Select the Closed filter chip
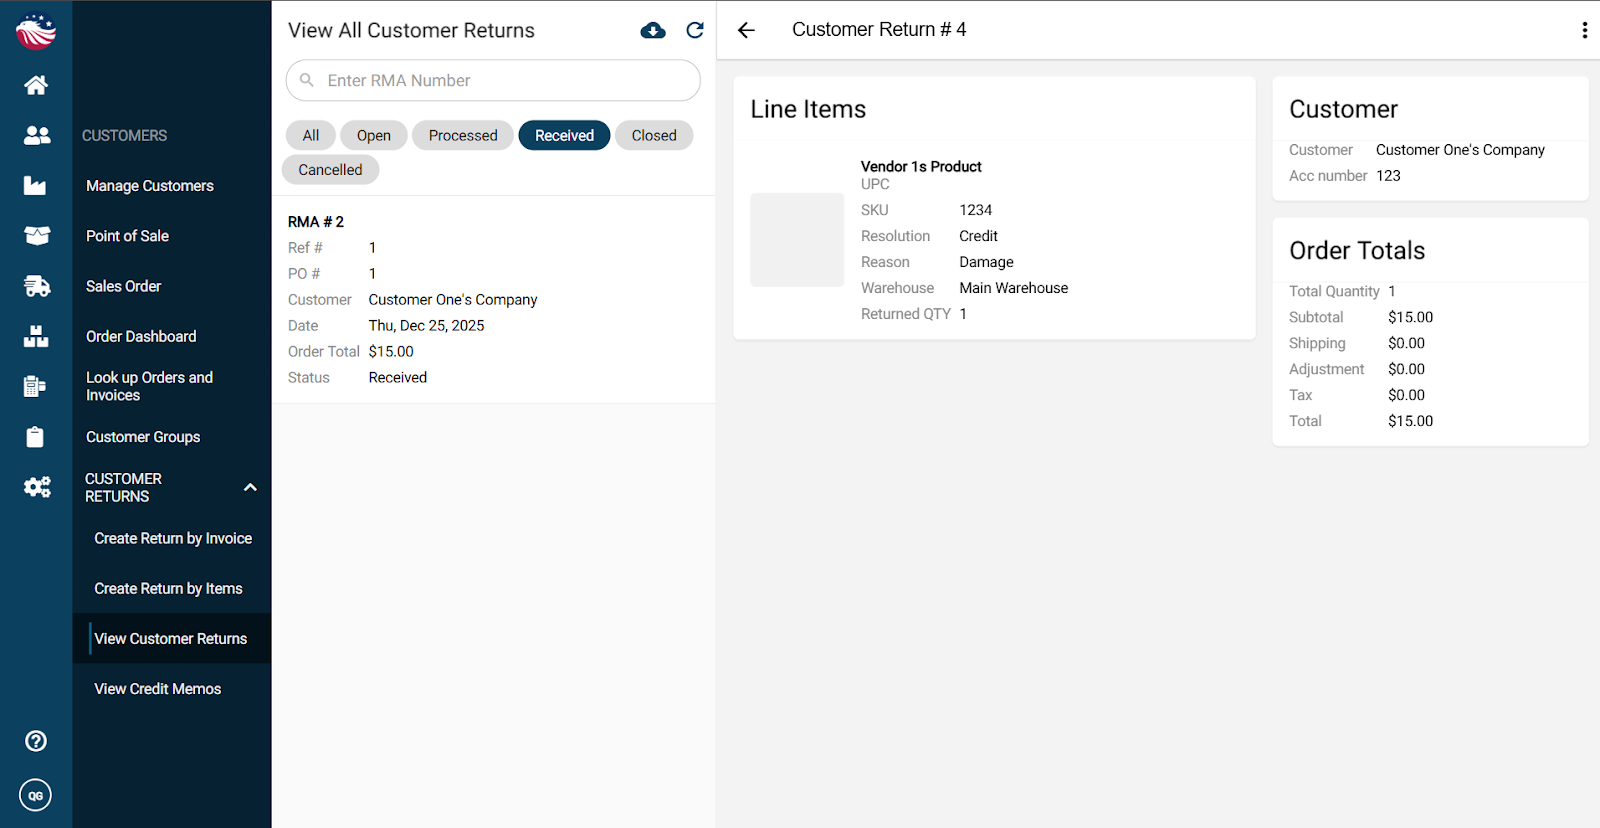Viewport: 1600px width, 828px height. click(x=653, y=136)
